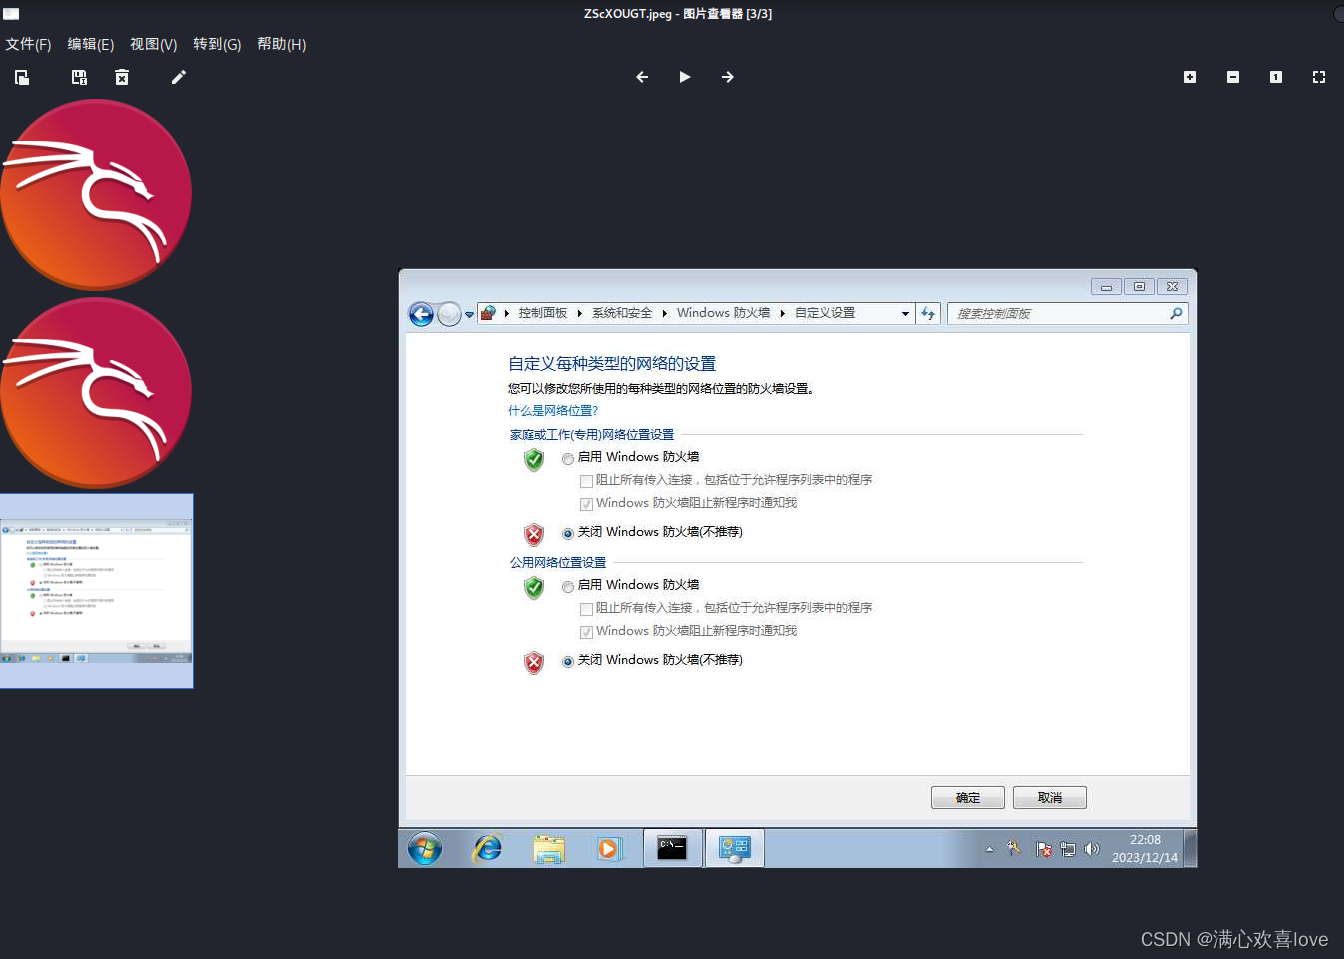Switch to the command prompt on the taskbar

[672, 848]
